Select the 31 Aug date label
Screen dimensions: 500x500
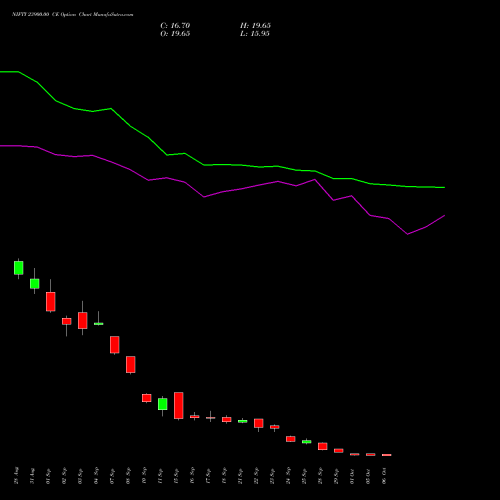(33, 476)
